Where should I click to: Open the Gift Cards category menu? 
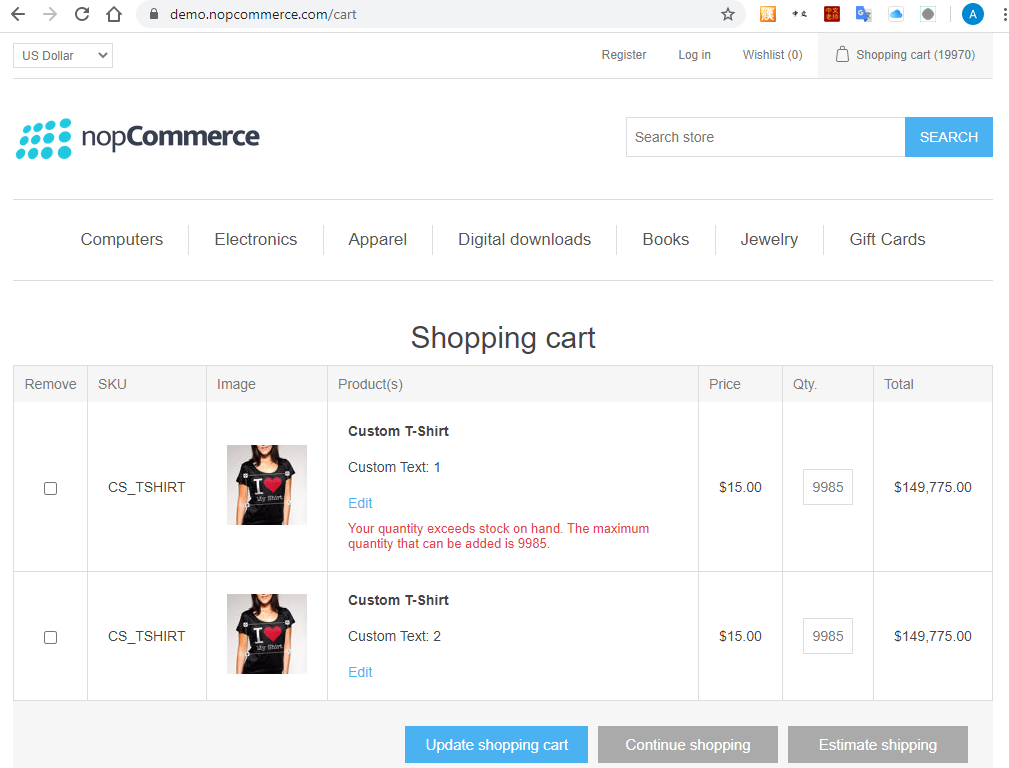click(886, 239)
